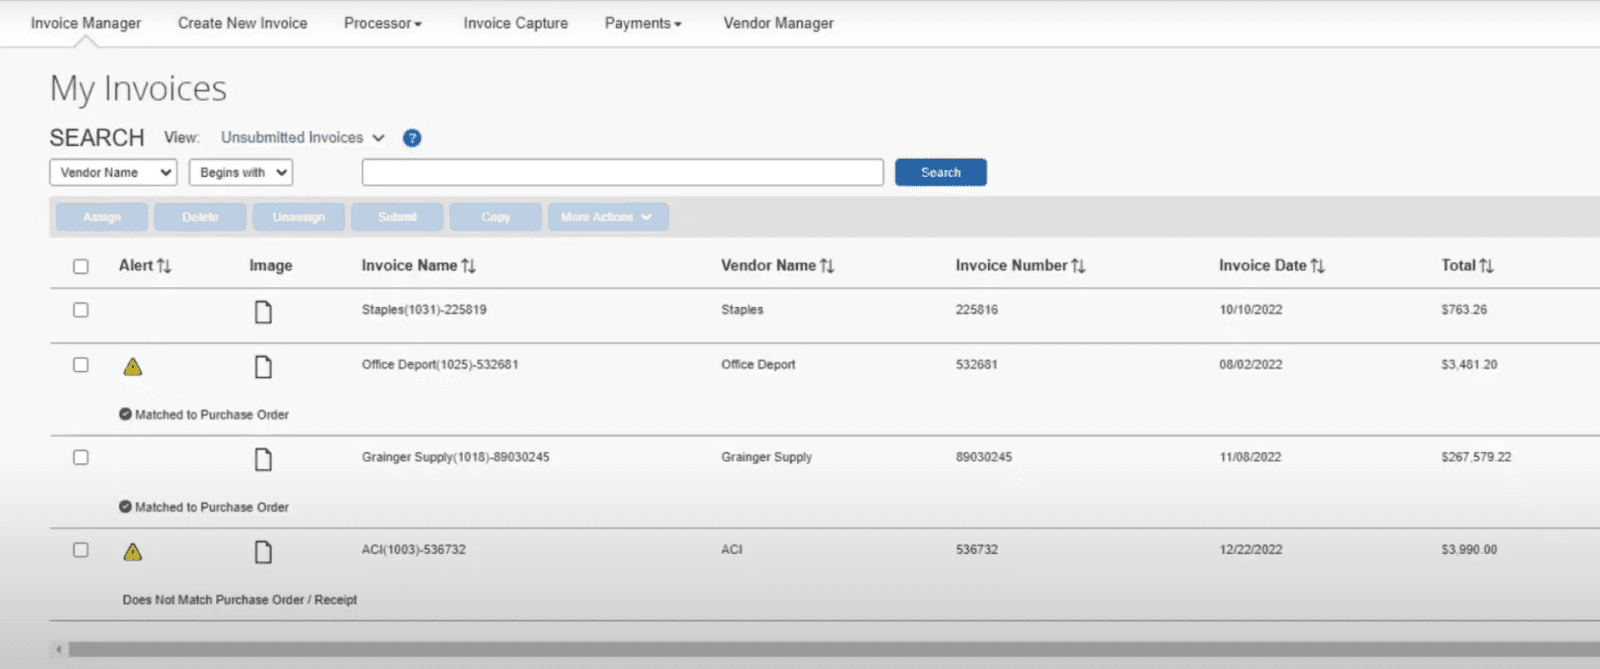Open invoice Staples(1031)-225819
This screenshot has width=1600, height=669.
coord(424,310)
